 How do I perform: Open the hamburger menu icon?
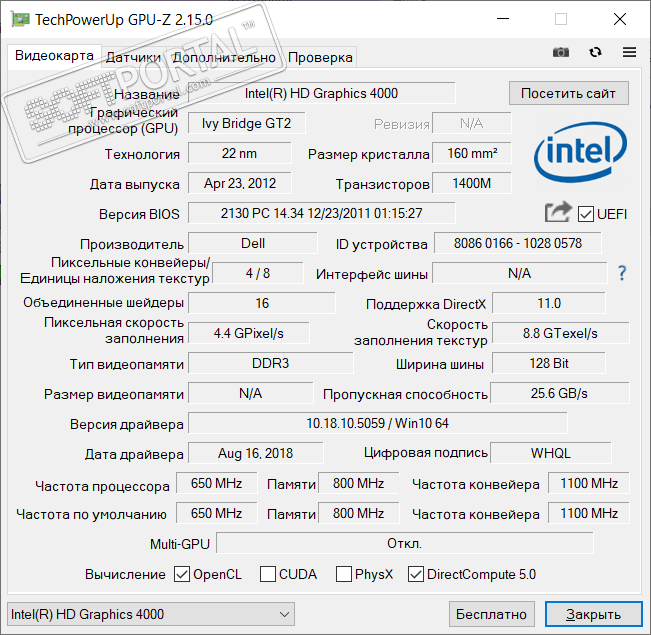629,52
